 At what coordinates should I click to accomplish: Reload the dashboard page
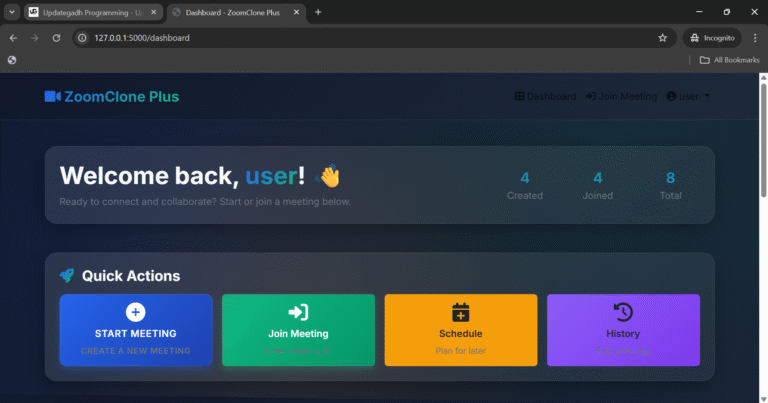pyautogui.click(x=57, y=38)
